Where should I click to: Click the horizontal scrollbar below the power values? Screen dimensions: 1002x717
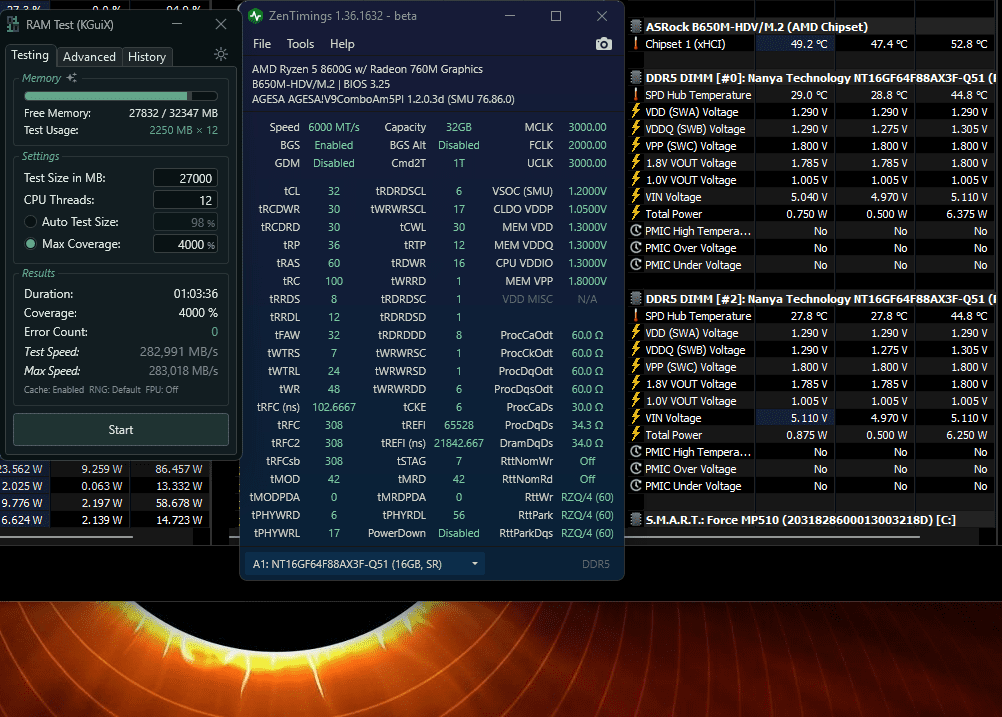coord(66,537)
